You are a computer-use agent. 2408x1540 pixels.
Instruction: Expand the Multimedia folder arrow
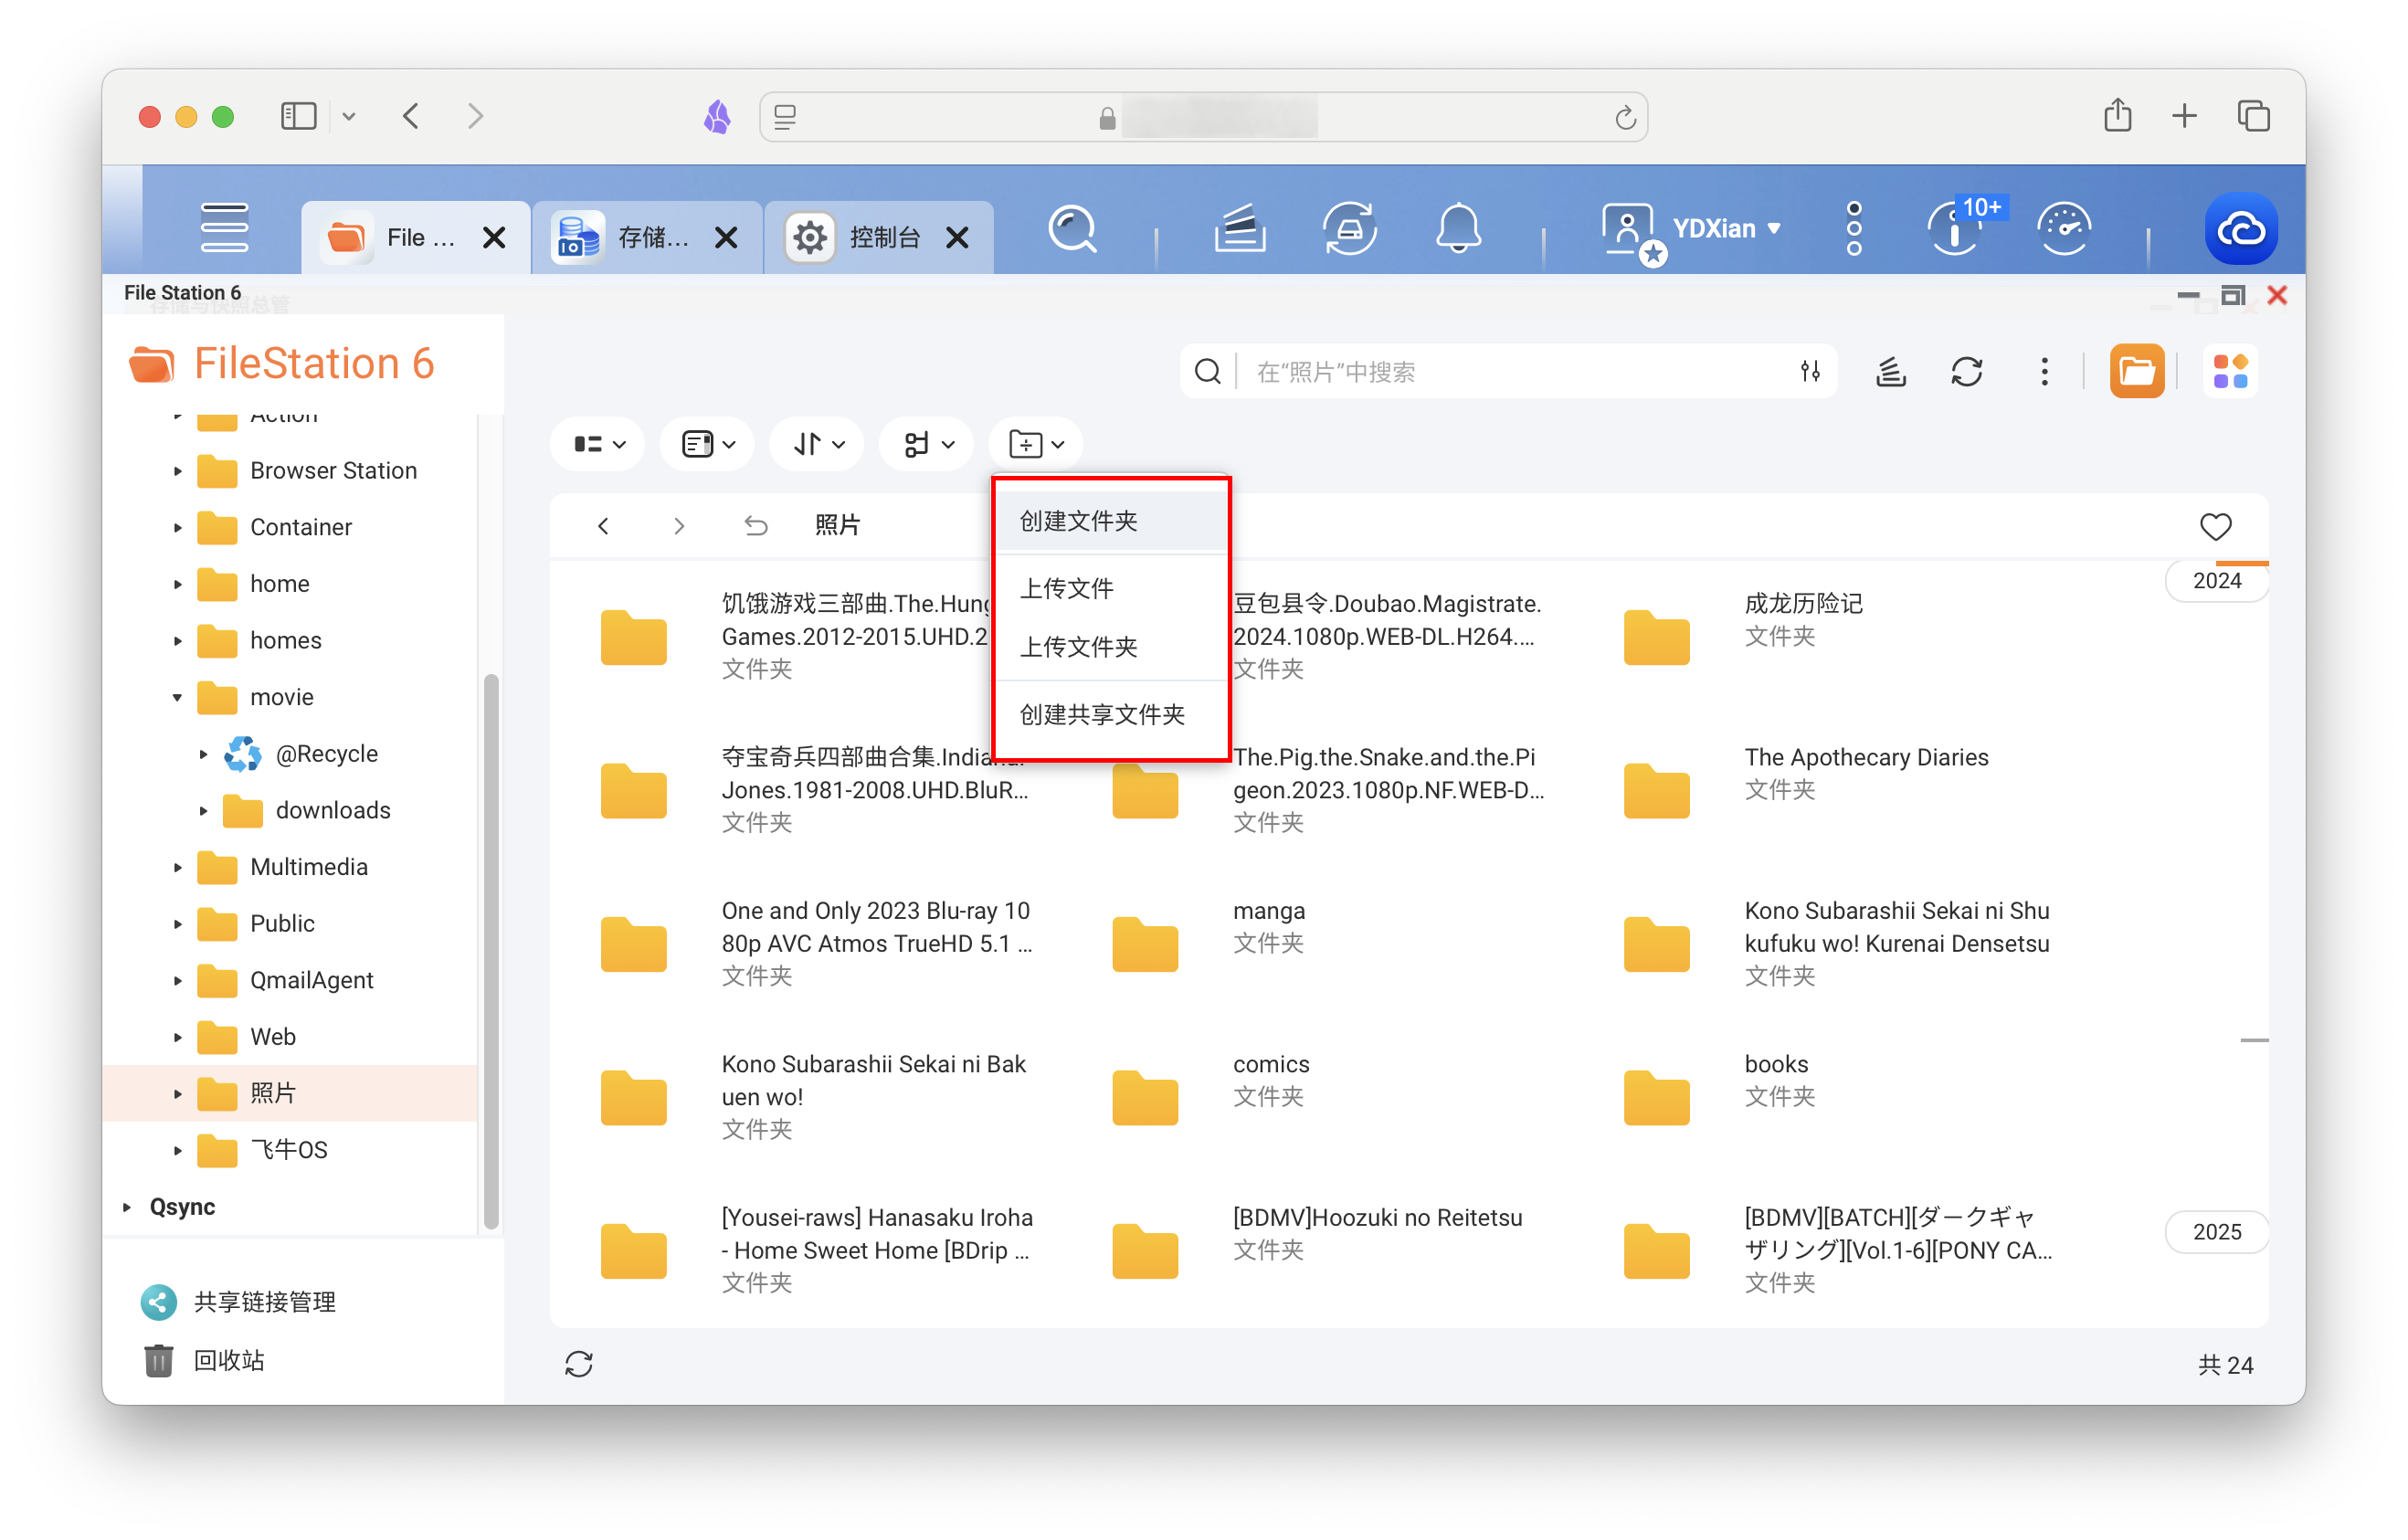177,867
